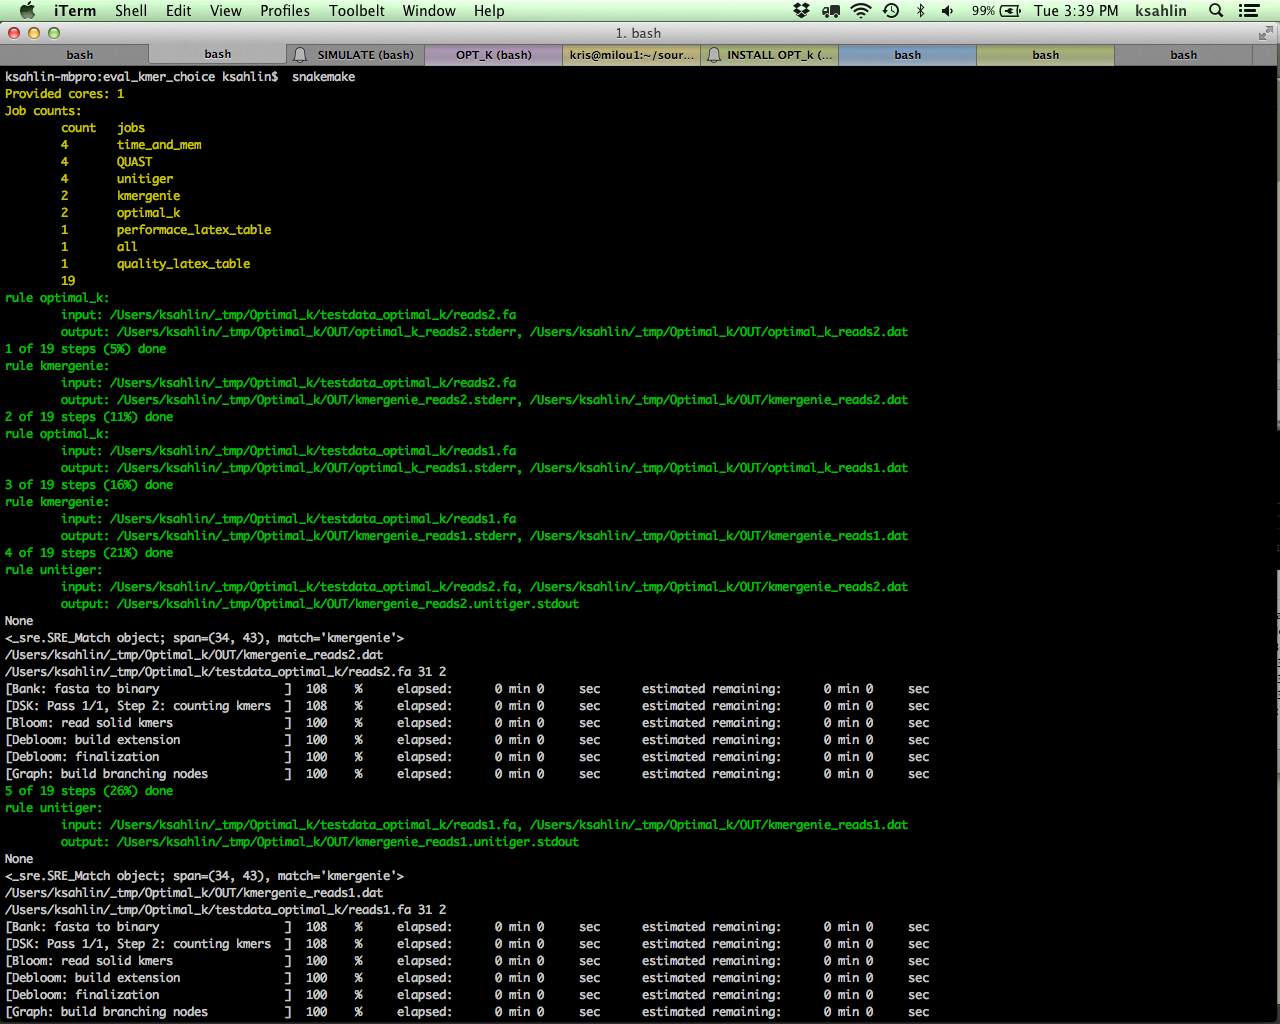Switch to the SIMULATE (bash) tab
Viewport: 1280px width, 1024px height.
[x=355, y=55]
